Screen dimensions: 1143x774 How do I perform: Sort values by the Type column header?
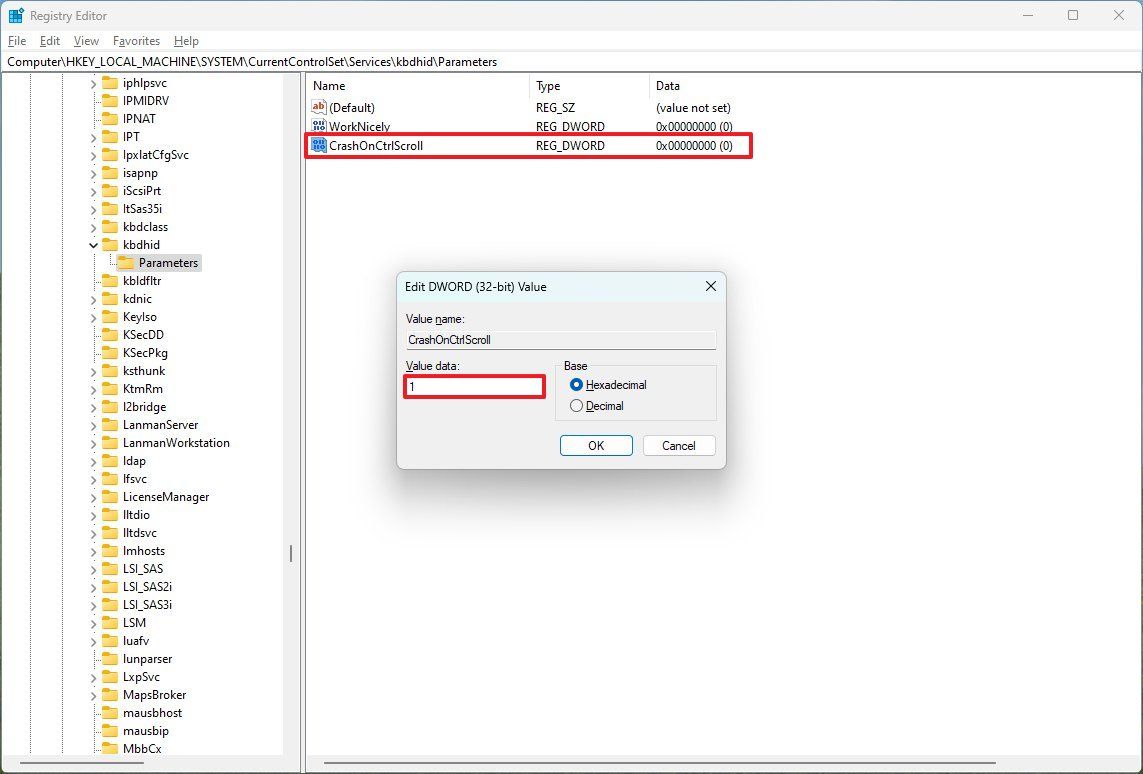[589, 85]
